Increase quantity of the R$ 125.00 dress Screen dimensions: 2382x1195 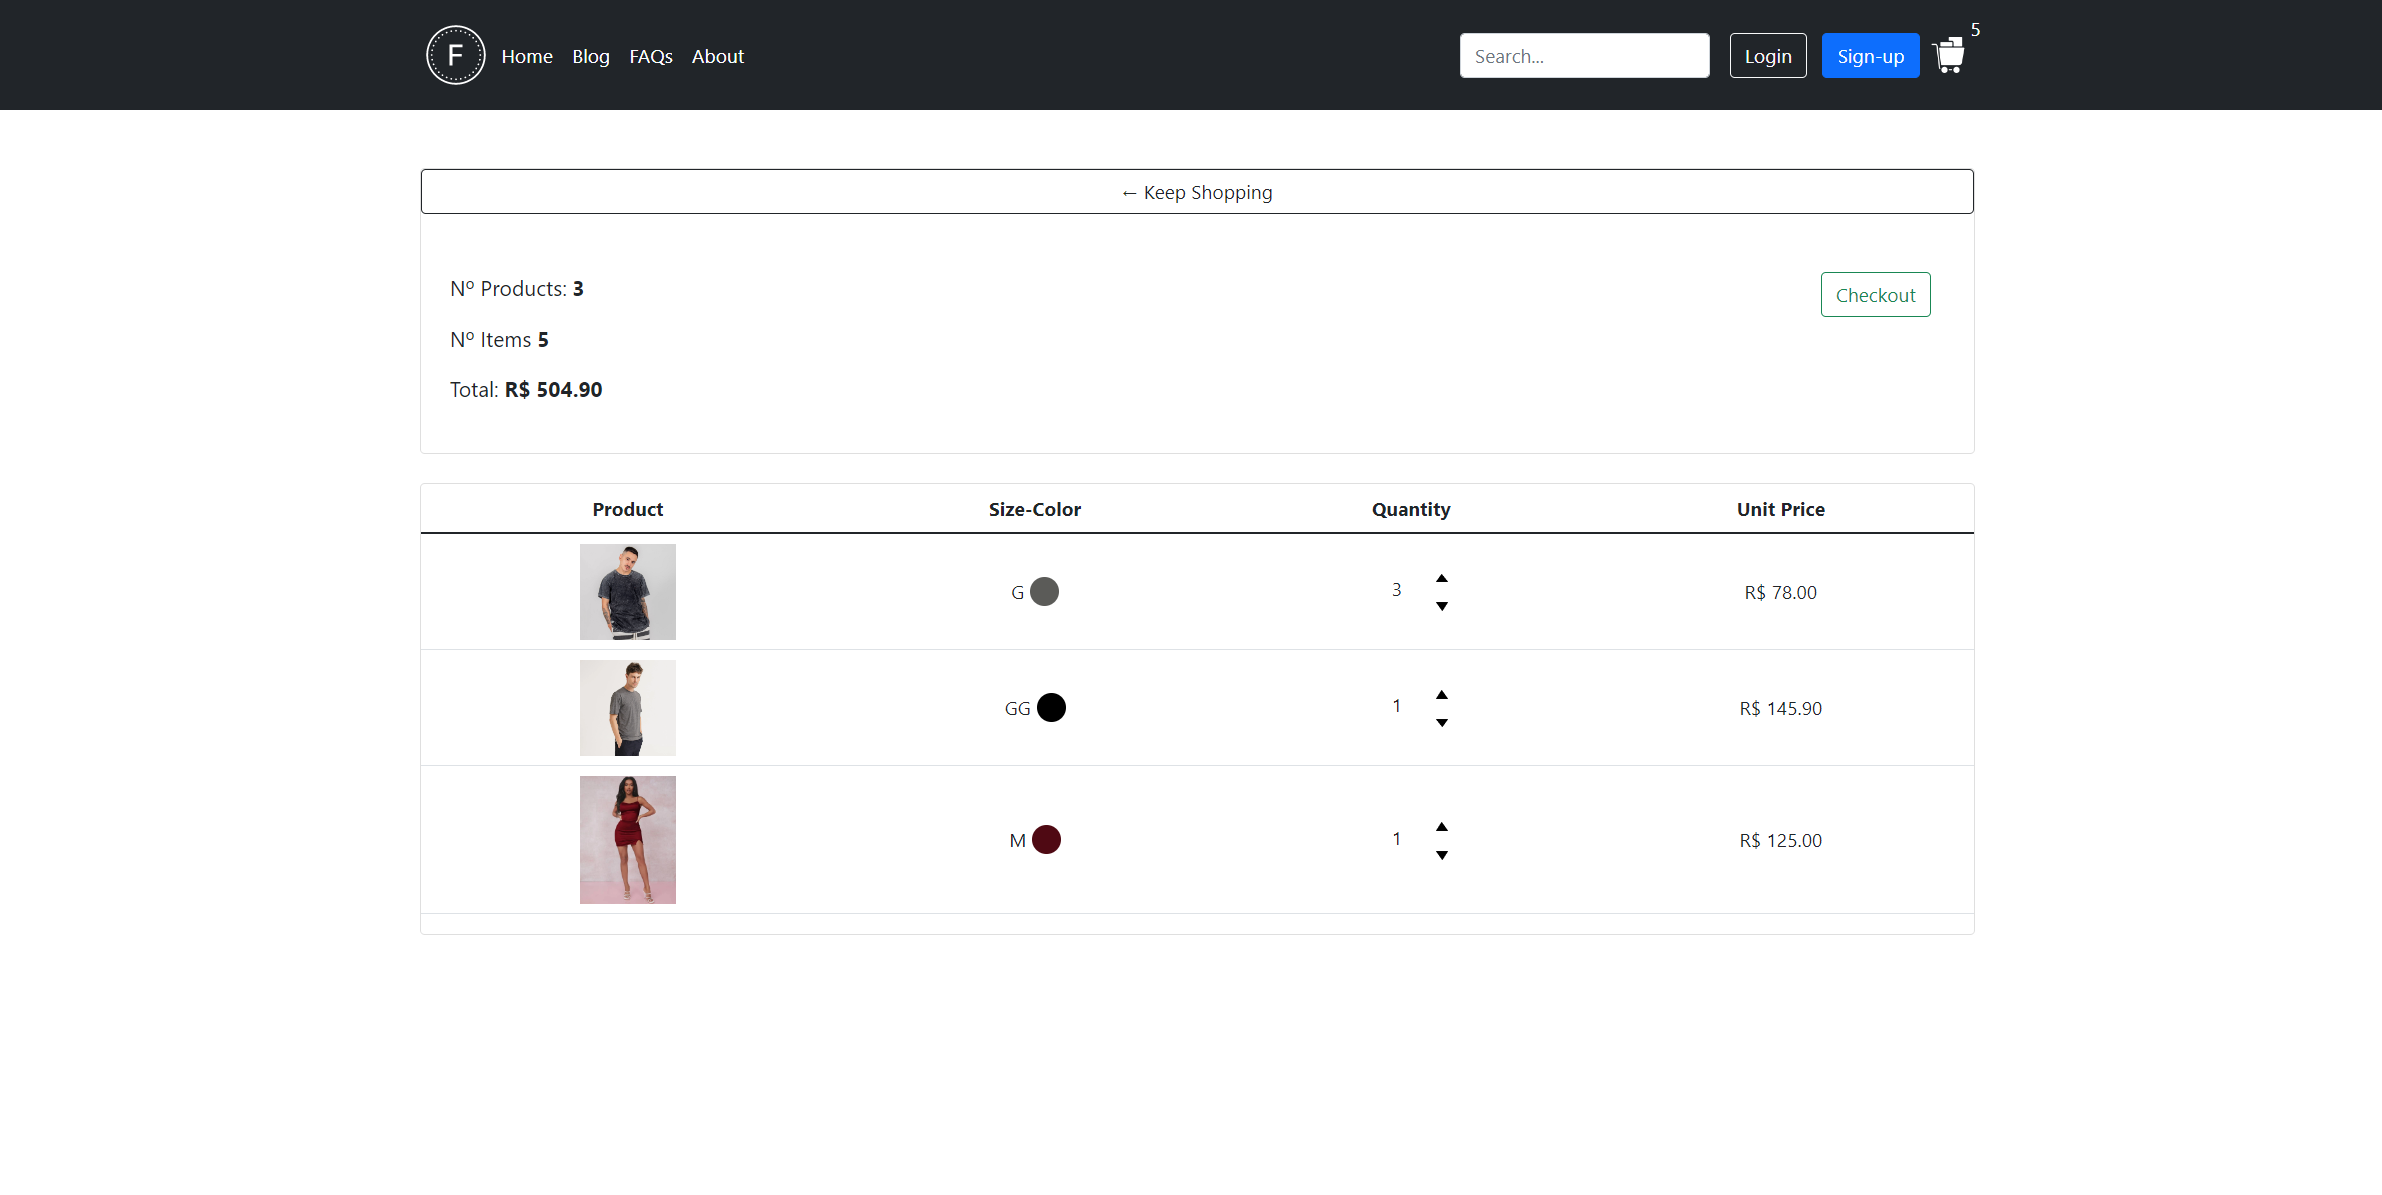coord(1441,826)
